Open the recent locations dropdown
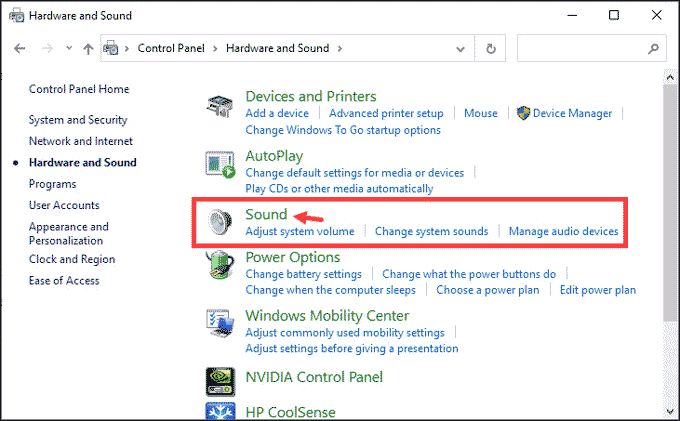The height and width of the screenshot is (421, 680). point(69,48)
